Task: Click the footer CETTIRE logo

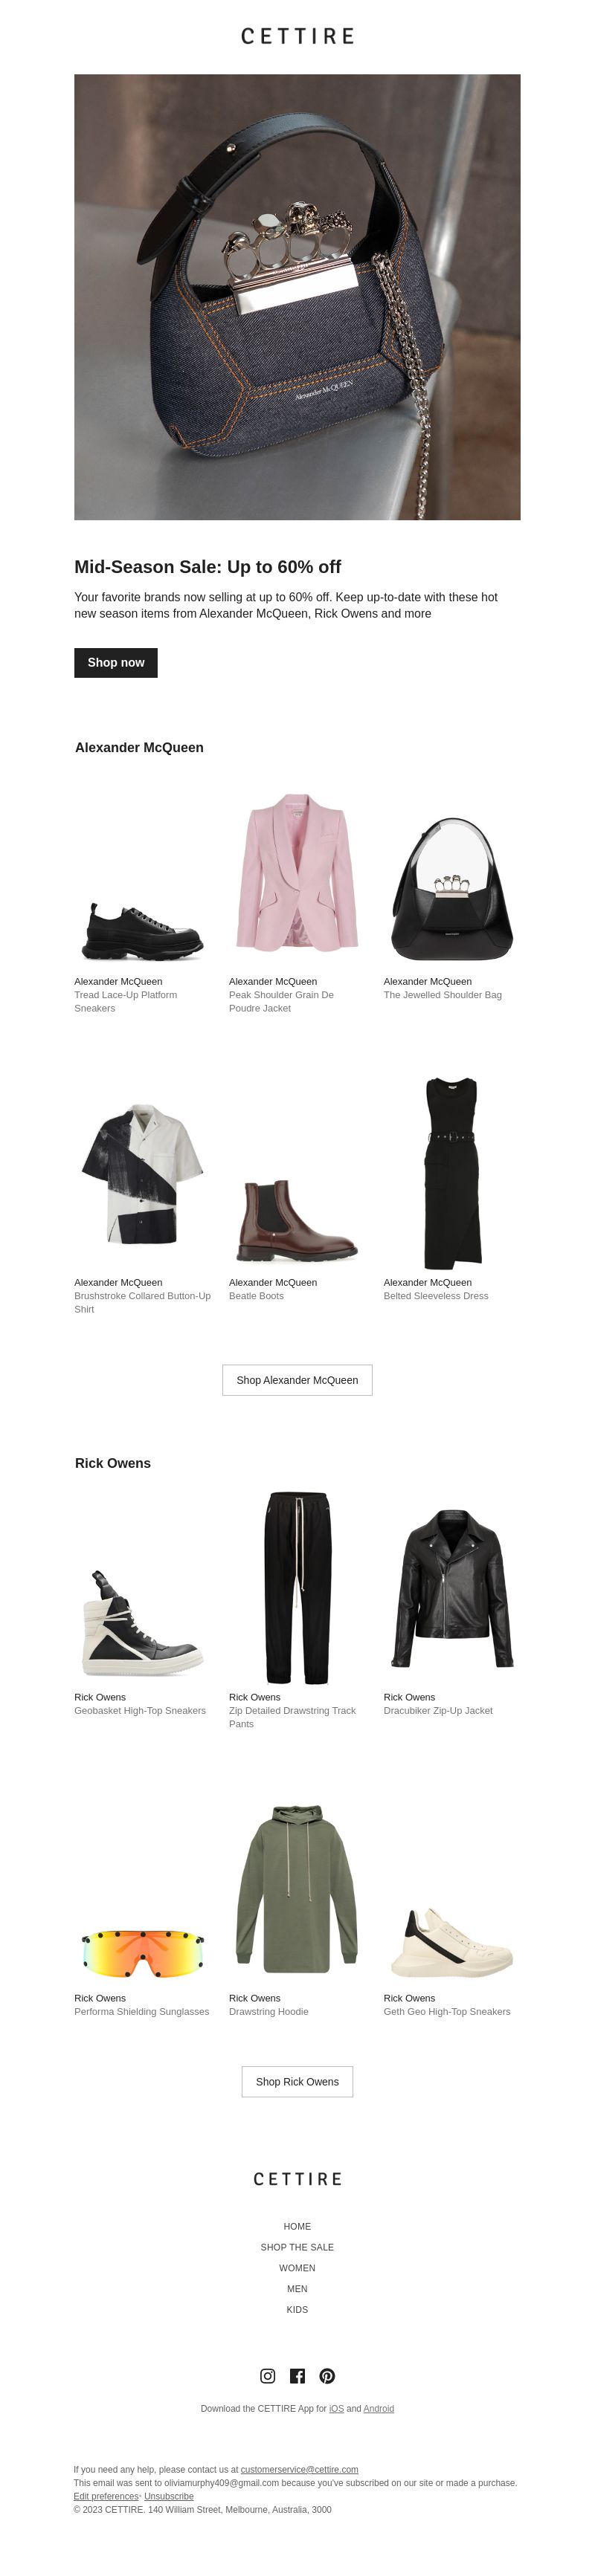Action: (x=297, y=2178)
